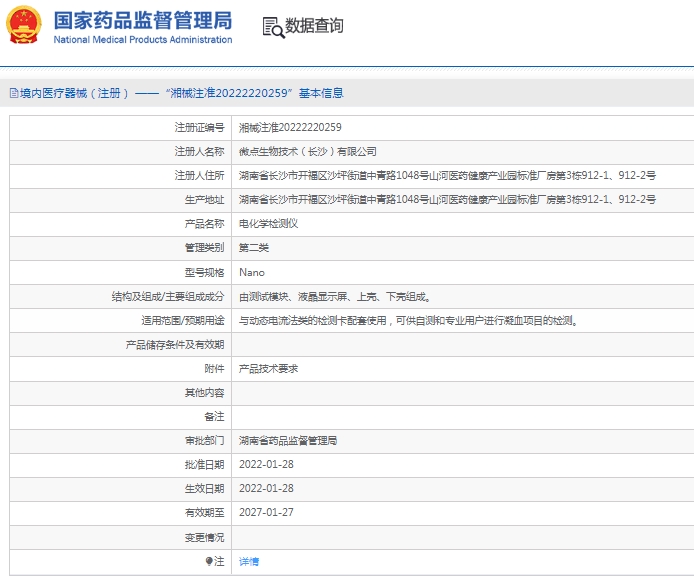
Task: Click the expiry date 2027-01-27
Action: point(266,512)
